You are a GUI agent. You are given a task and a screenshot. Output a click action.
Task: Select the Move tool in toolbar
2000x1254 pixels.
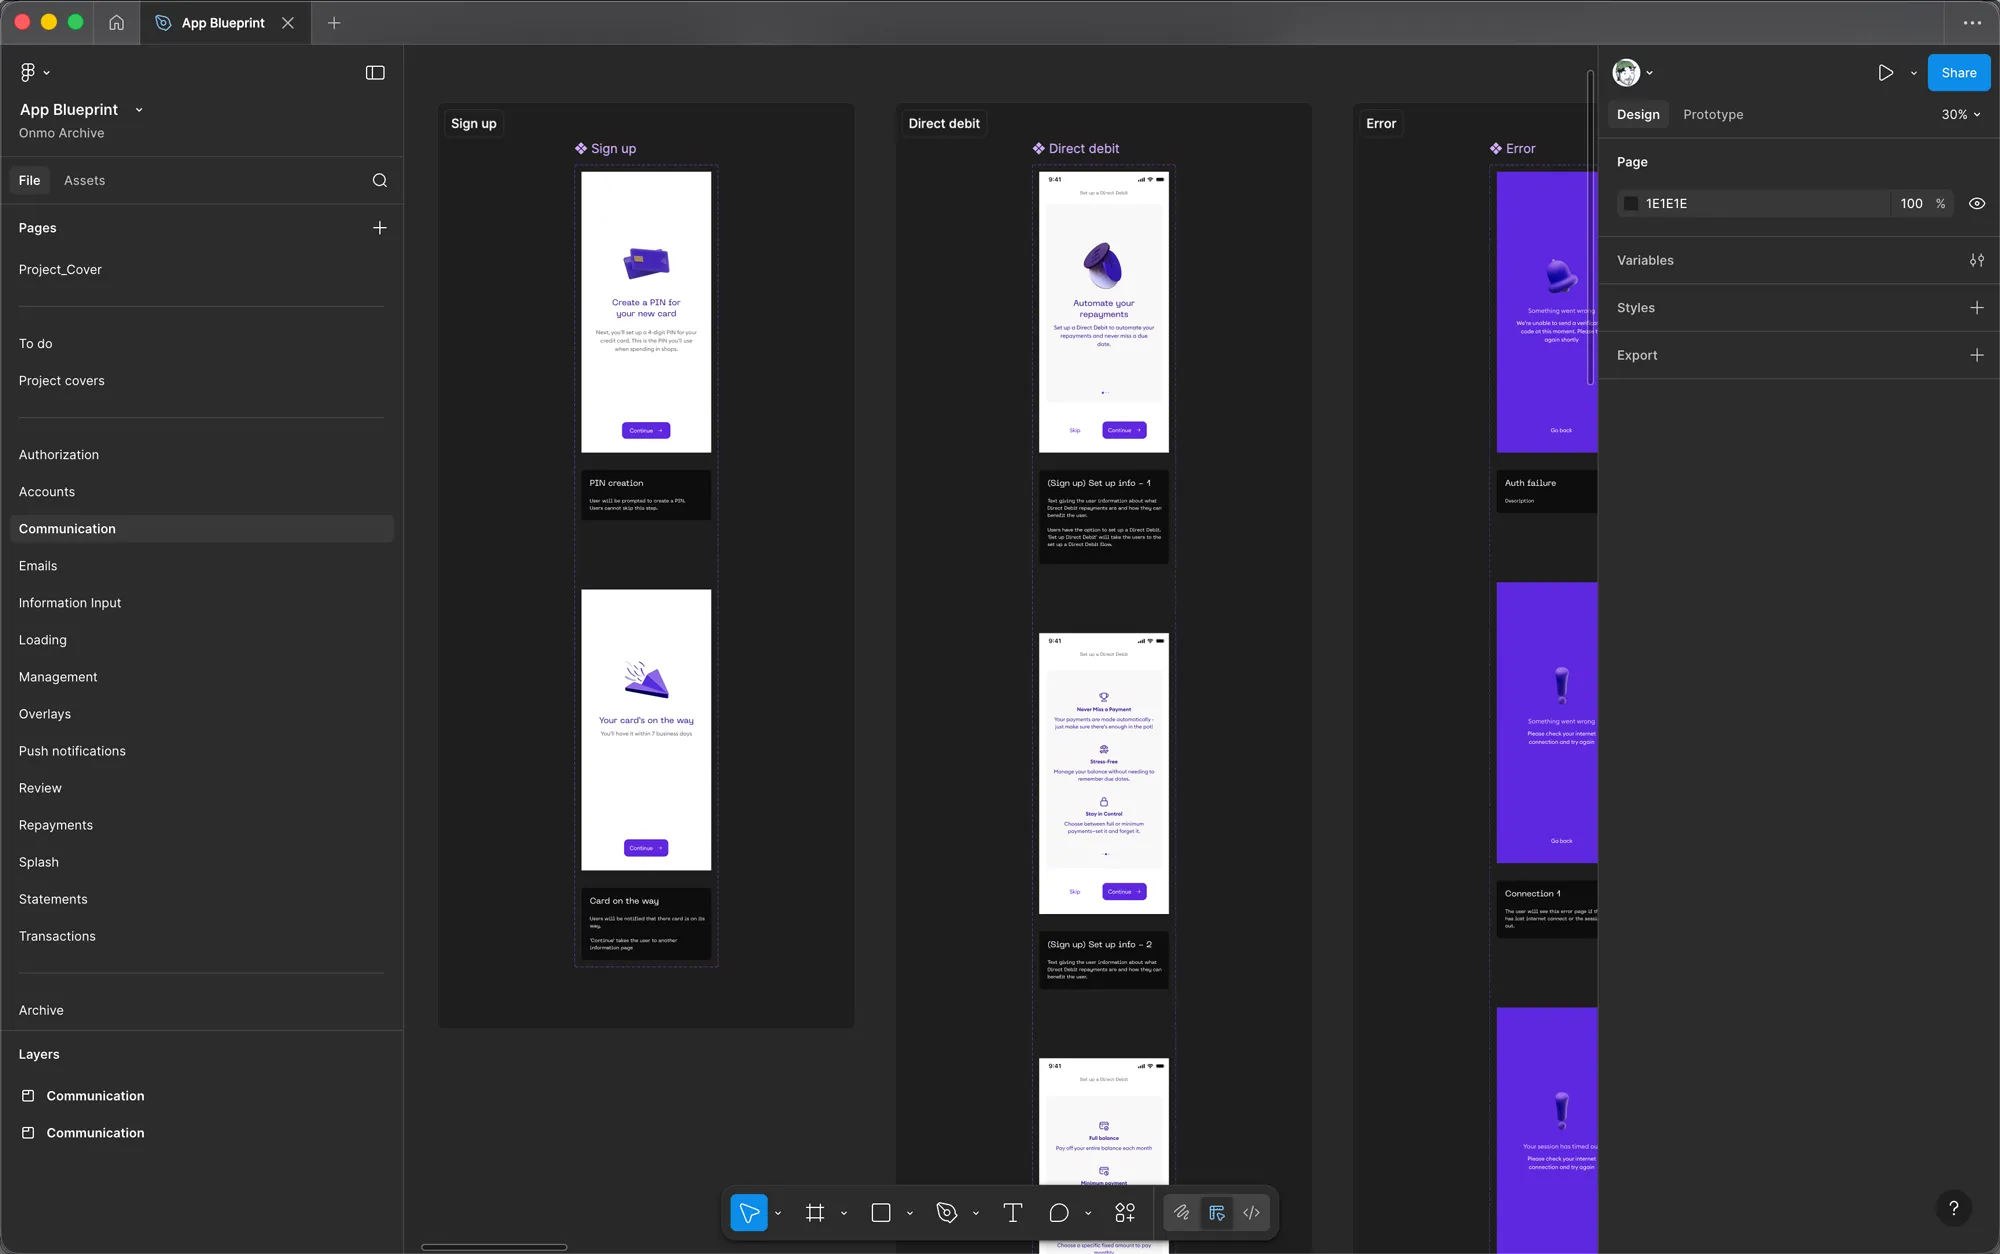click(749, 1213)
